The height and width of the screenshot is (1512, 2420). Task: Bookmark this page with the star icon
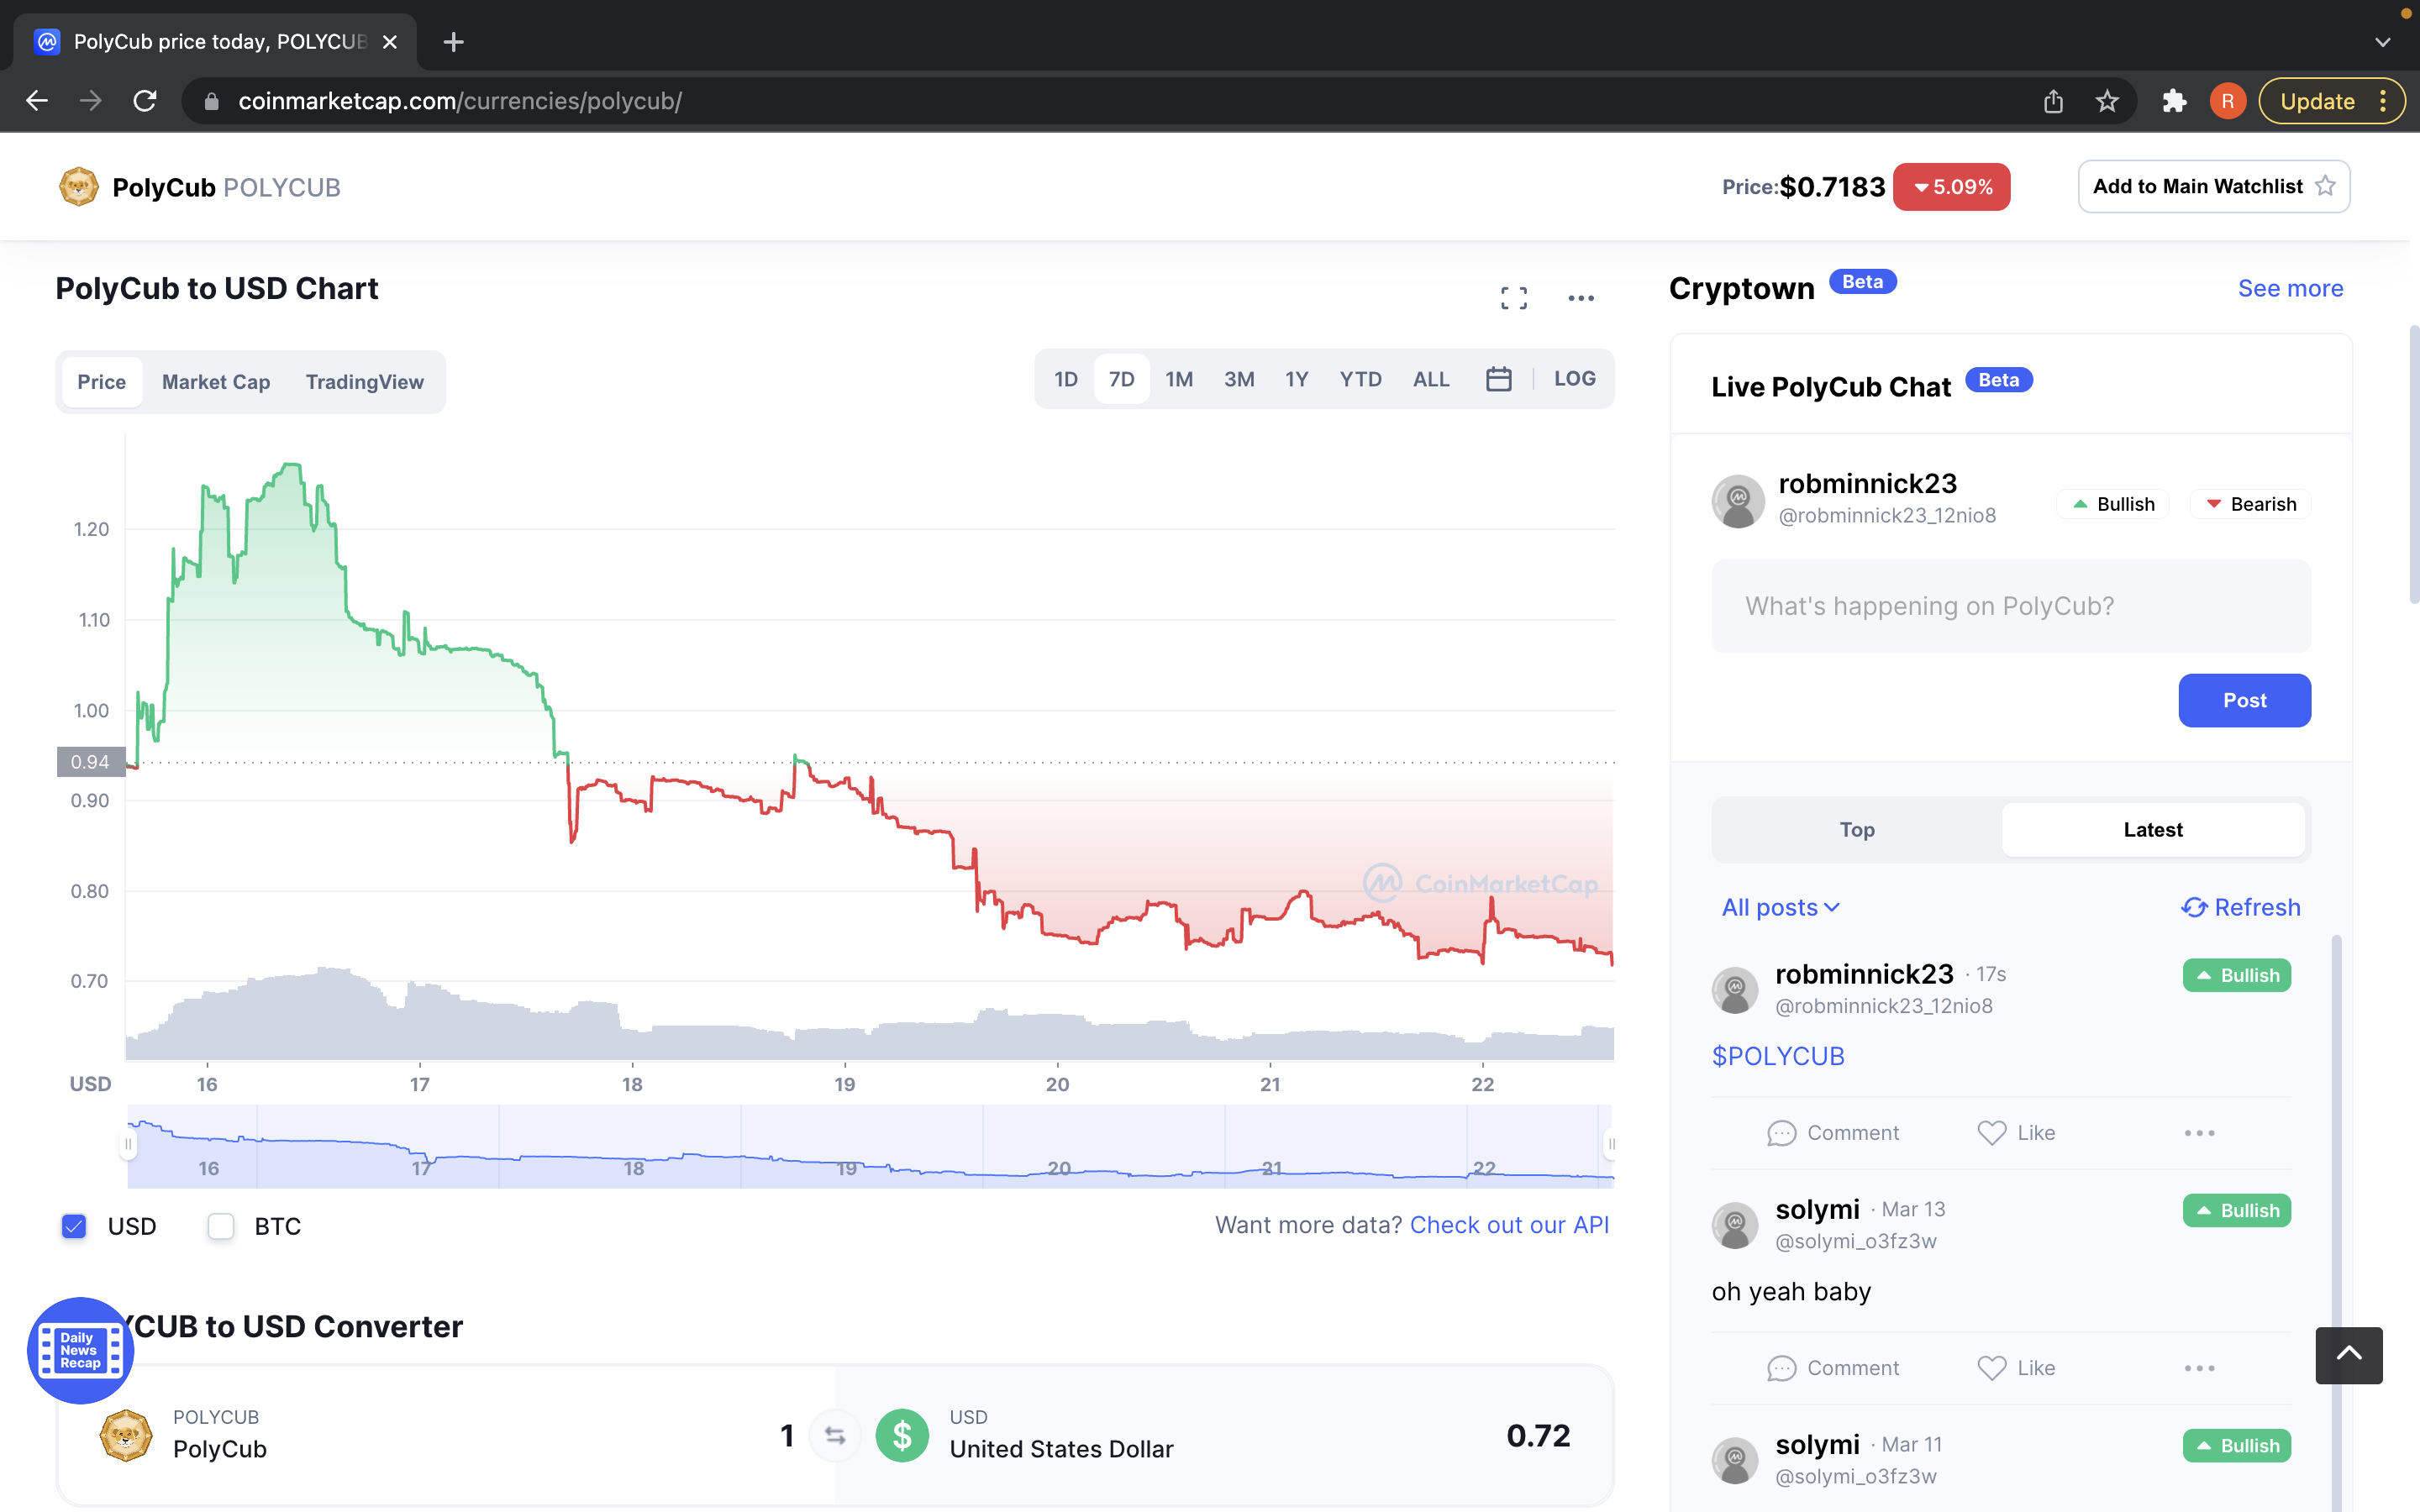[x=2107, y=101]
